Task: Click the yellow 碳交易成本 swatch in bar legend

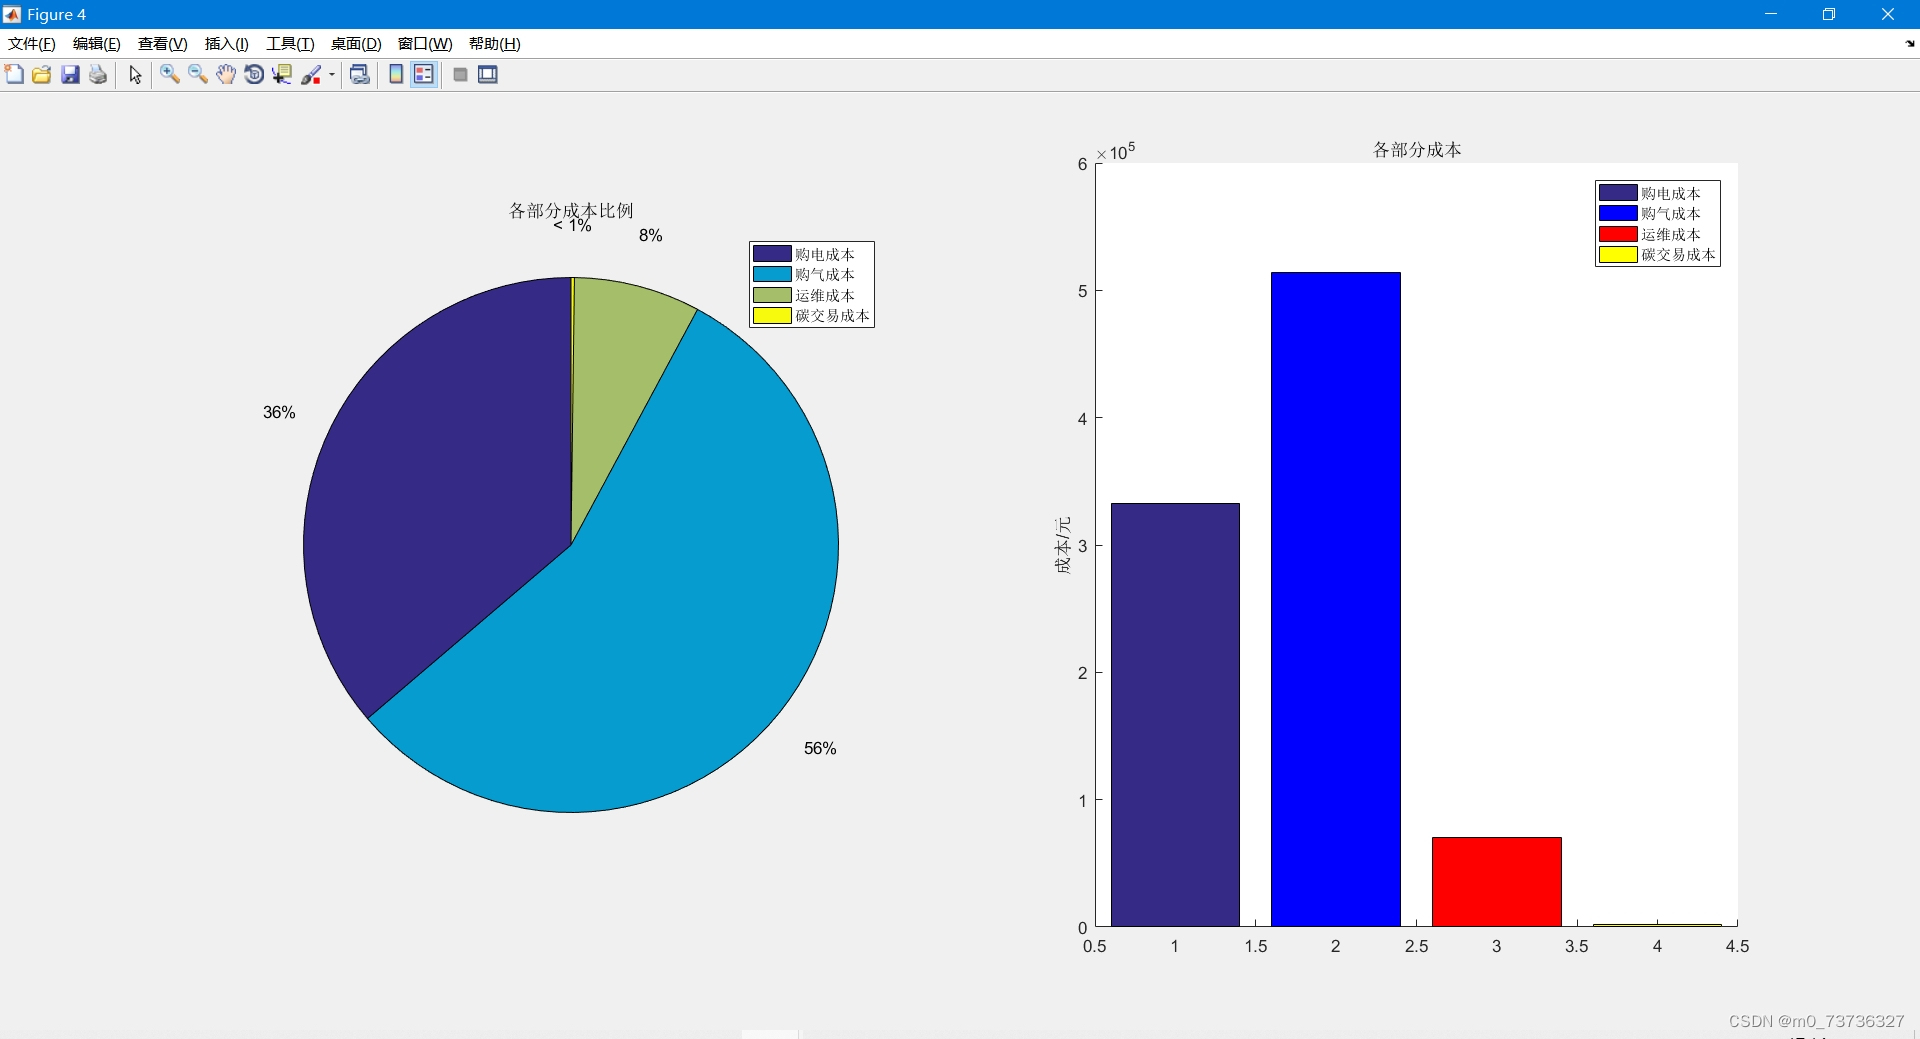Action: (x=1618, y=255)
